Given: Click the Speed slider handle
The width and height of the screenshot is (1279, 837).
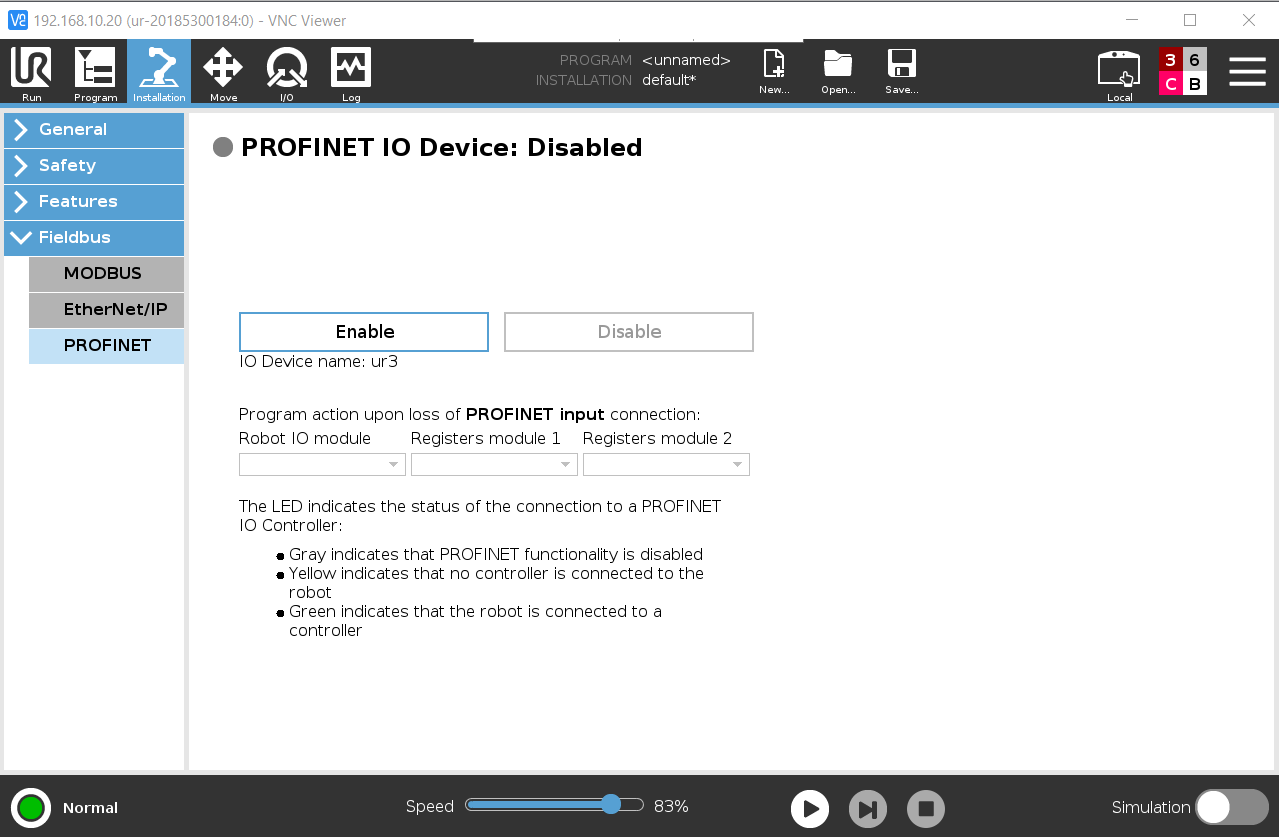Looking at the screenshot, I should click(x=611, y=805).
